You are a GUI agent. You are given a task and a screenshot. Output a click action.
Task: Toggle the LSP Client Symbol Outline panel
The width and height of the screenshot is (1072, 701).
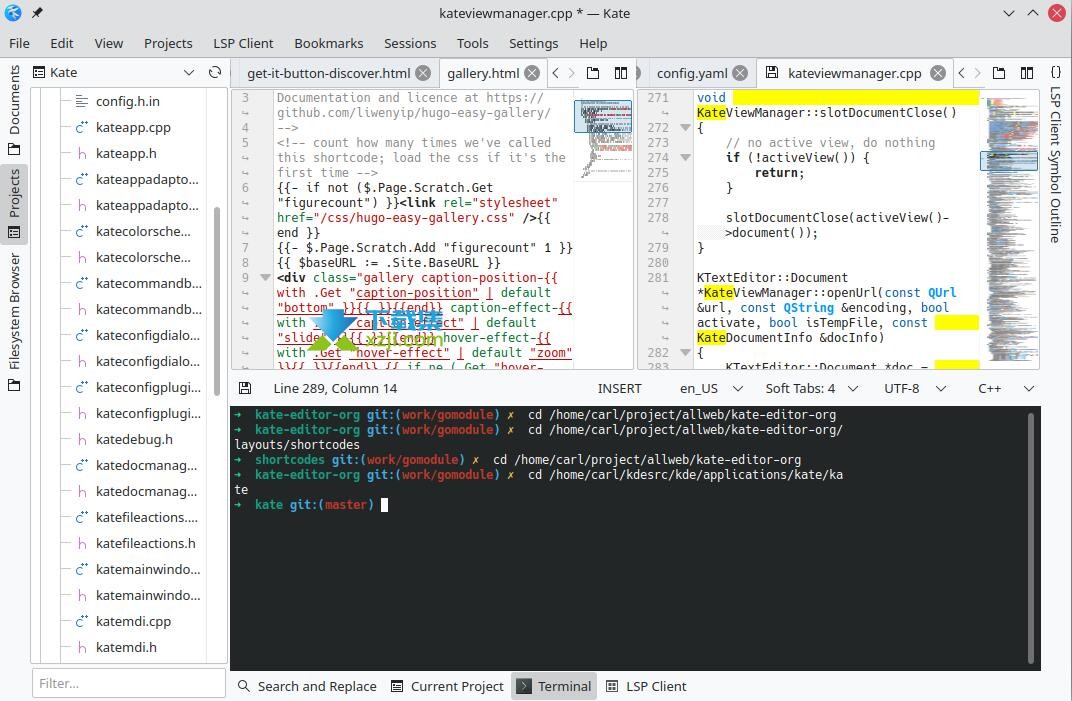click(1056, 155)
